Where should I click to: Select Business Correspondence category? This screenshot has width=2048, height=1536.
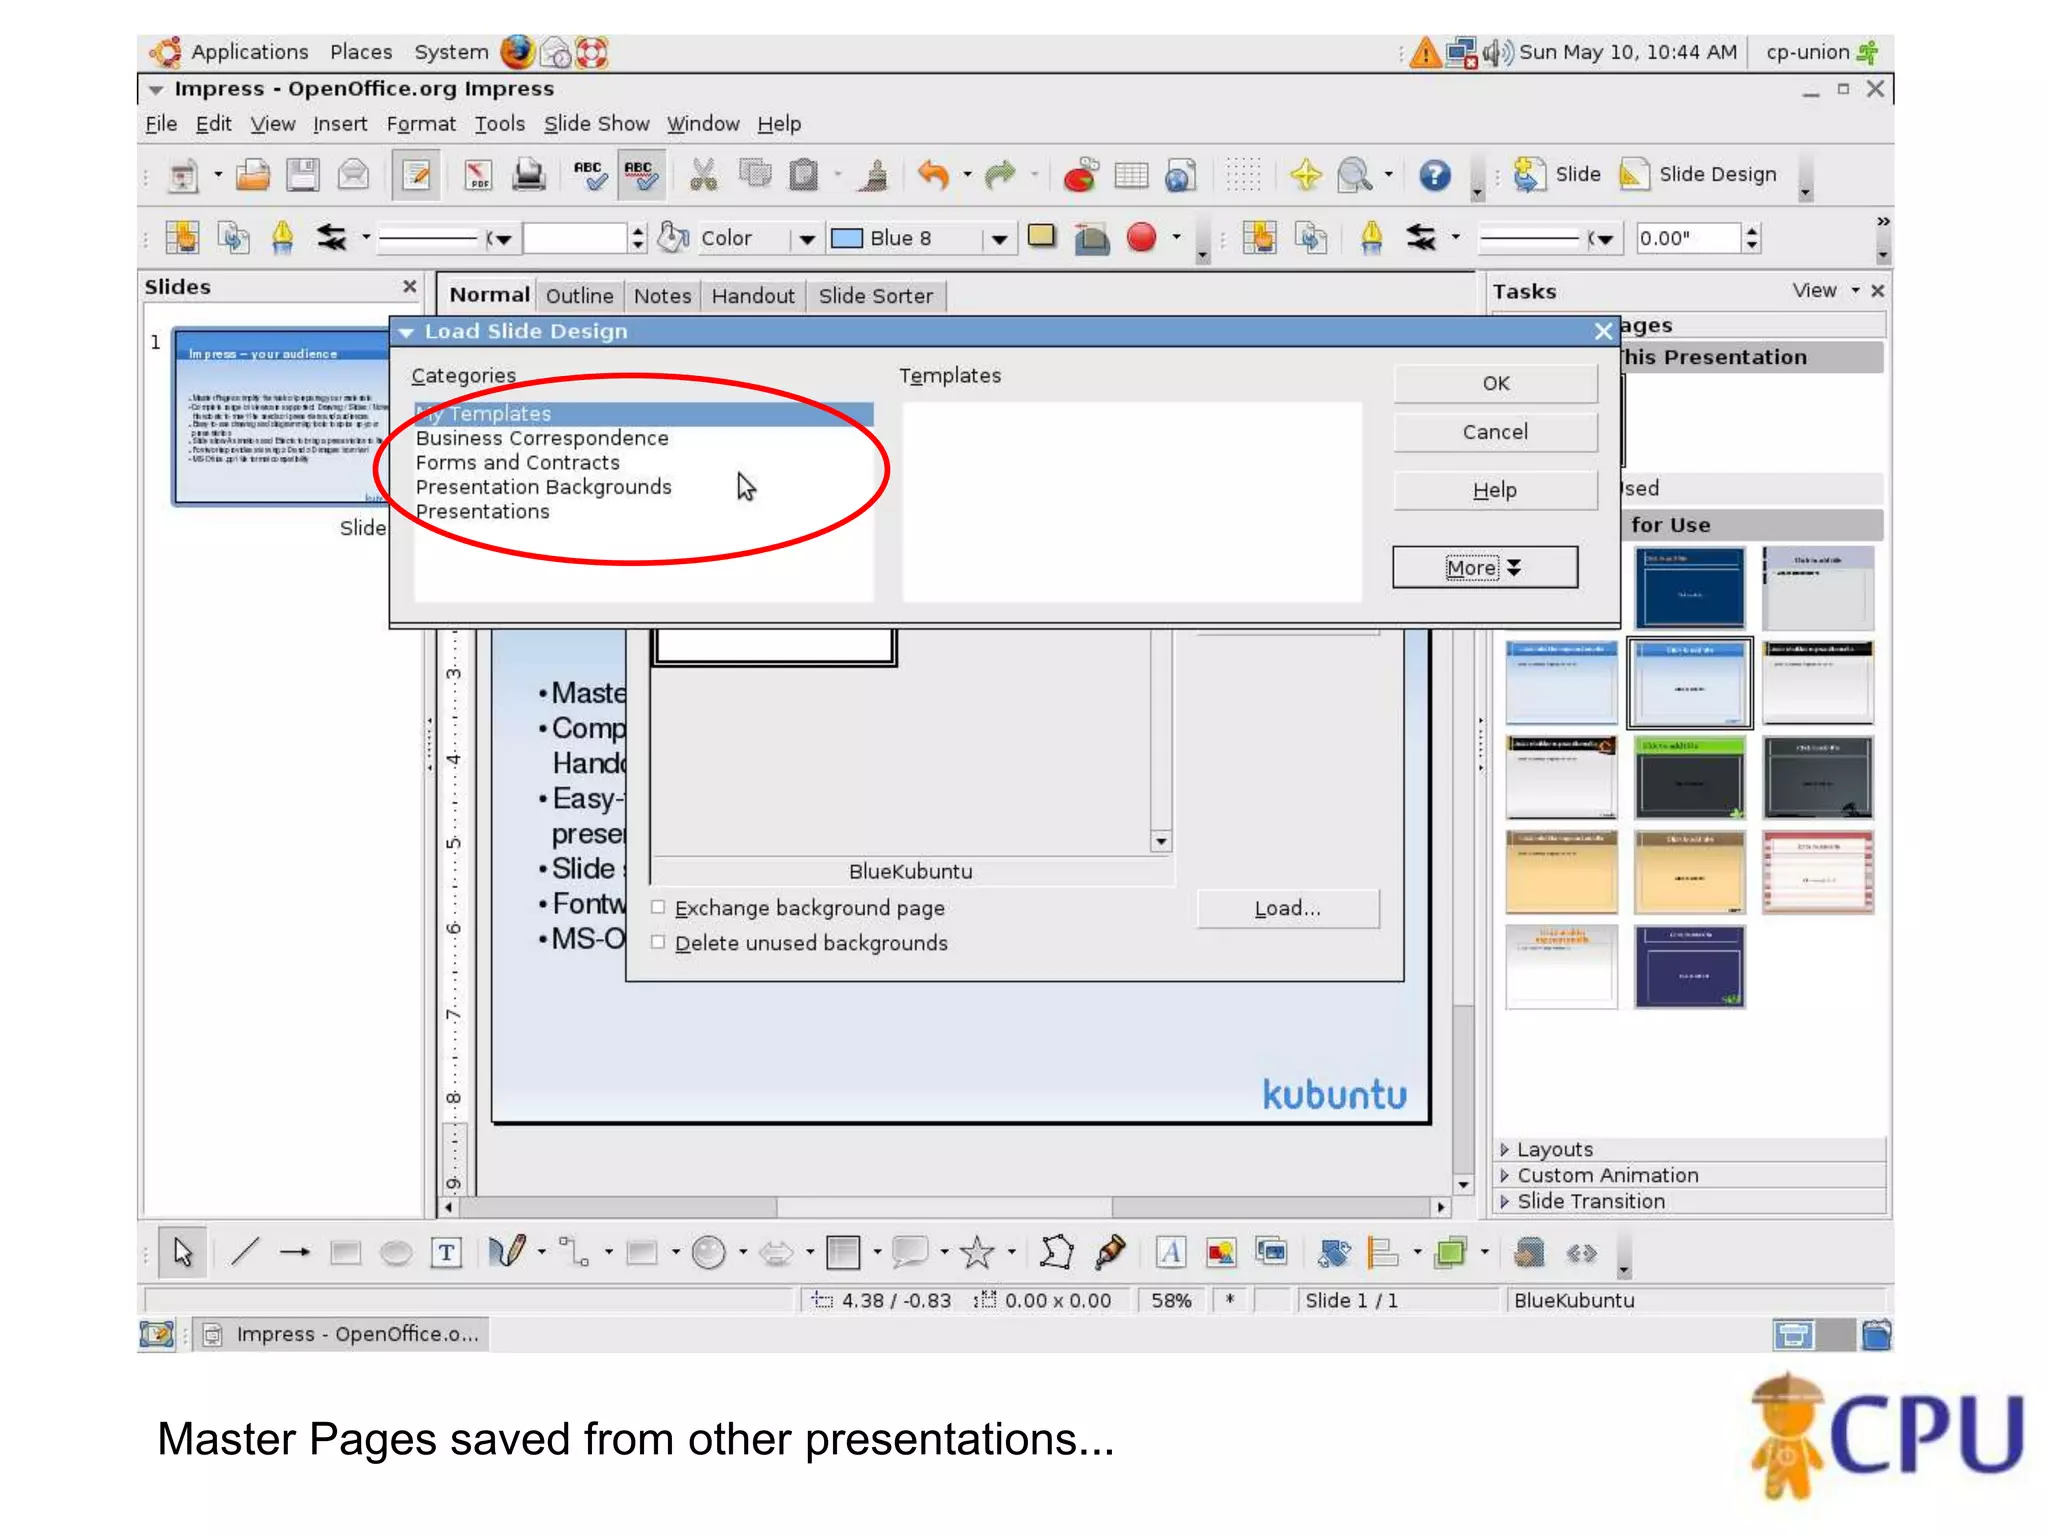click(542, 438)
